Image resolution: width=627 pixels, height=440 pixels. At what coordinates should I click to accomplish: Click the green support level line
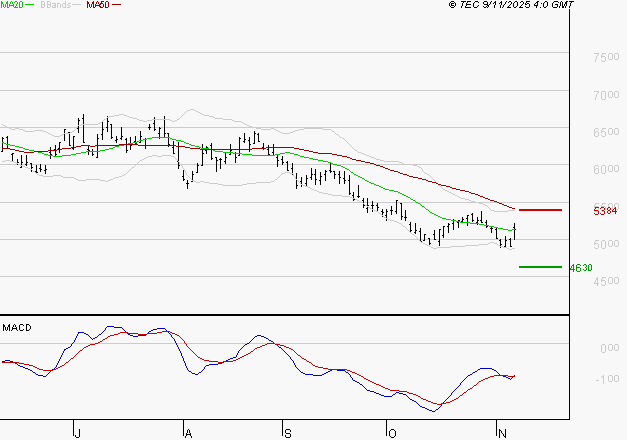click(x=540, y=267)
